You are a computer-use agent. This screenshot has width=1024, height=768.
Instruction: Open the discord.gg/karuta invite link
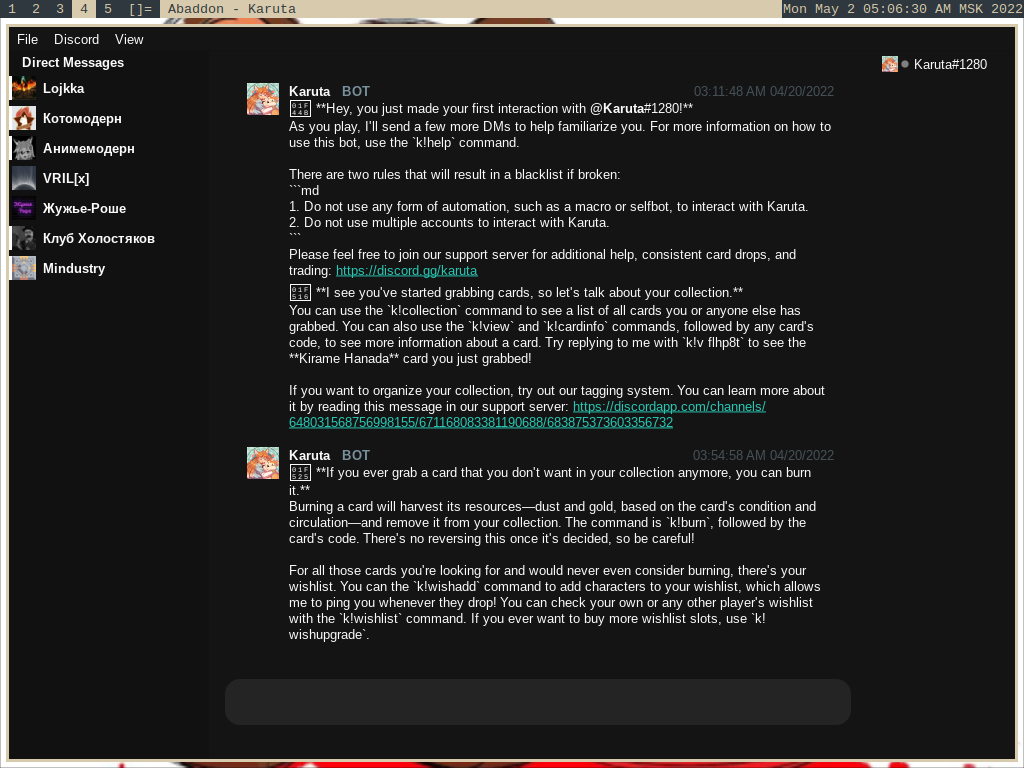(406, 270)
